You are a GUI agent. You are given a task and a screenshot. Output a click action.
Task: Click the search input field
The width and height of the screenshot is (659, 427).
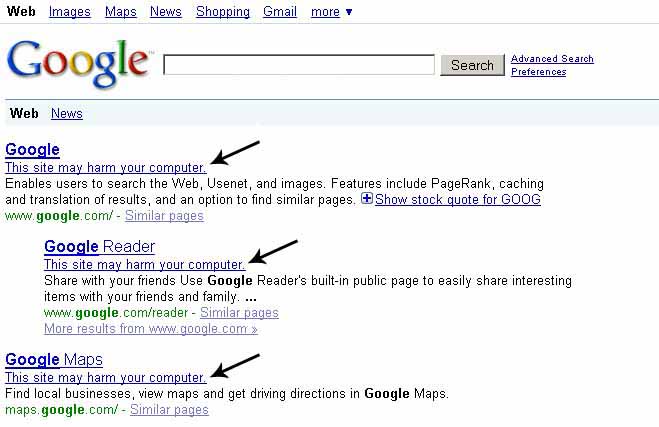tap(298, 65)
